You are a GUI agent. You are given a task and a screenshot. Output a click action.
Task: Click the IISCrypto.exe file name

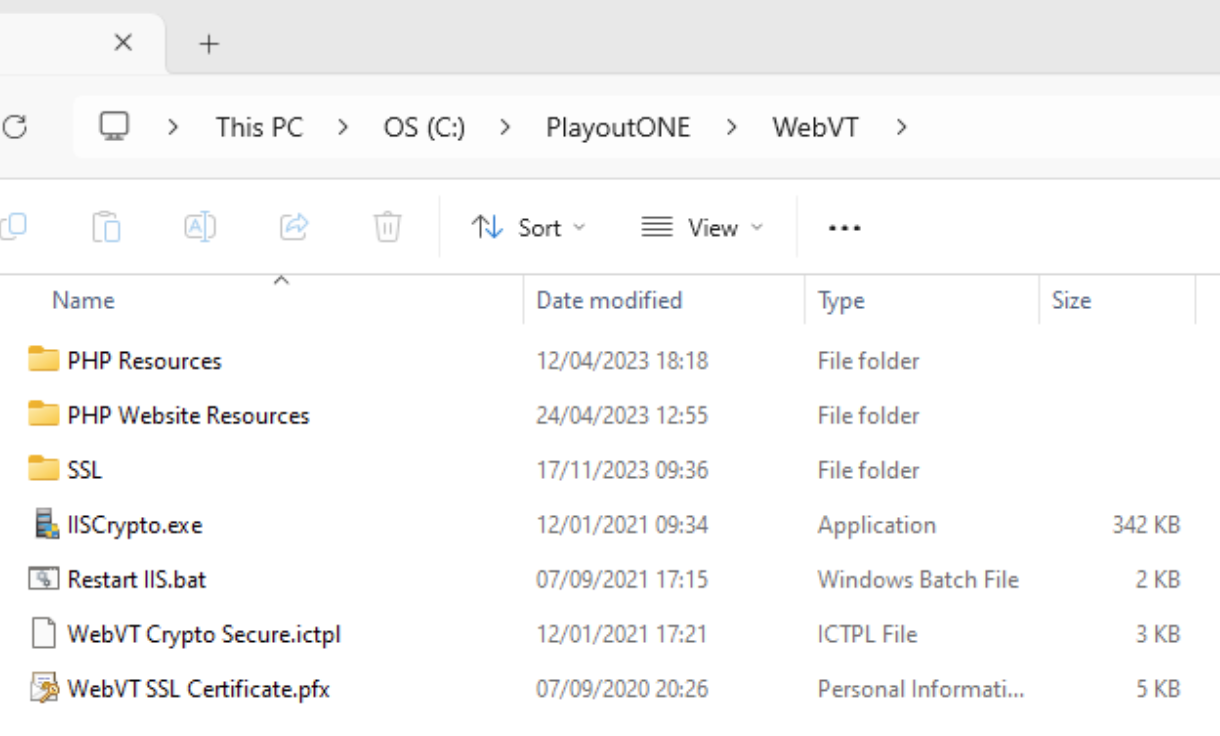pos(135,525)
